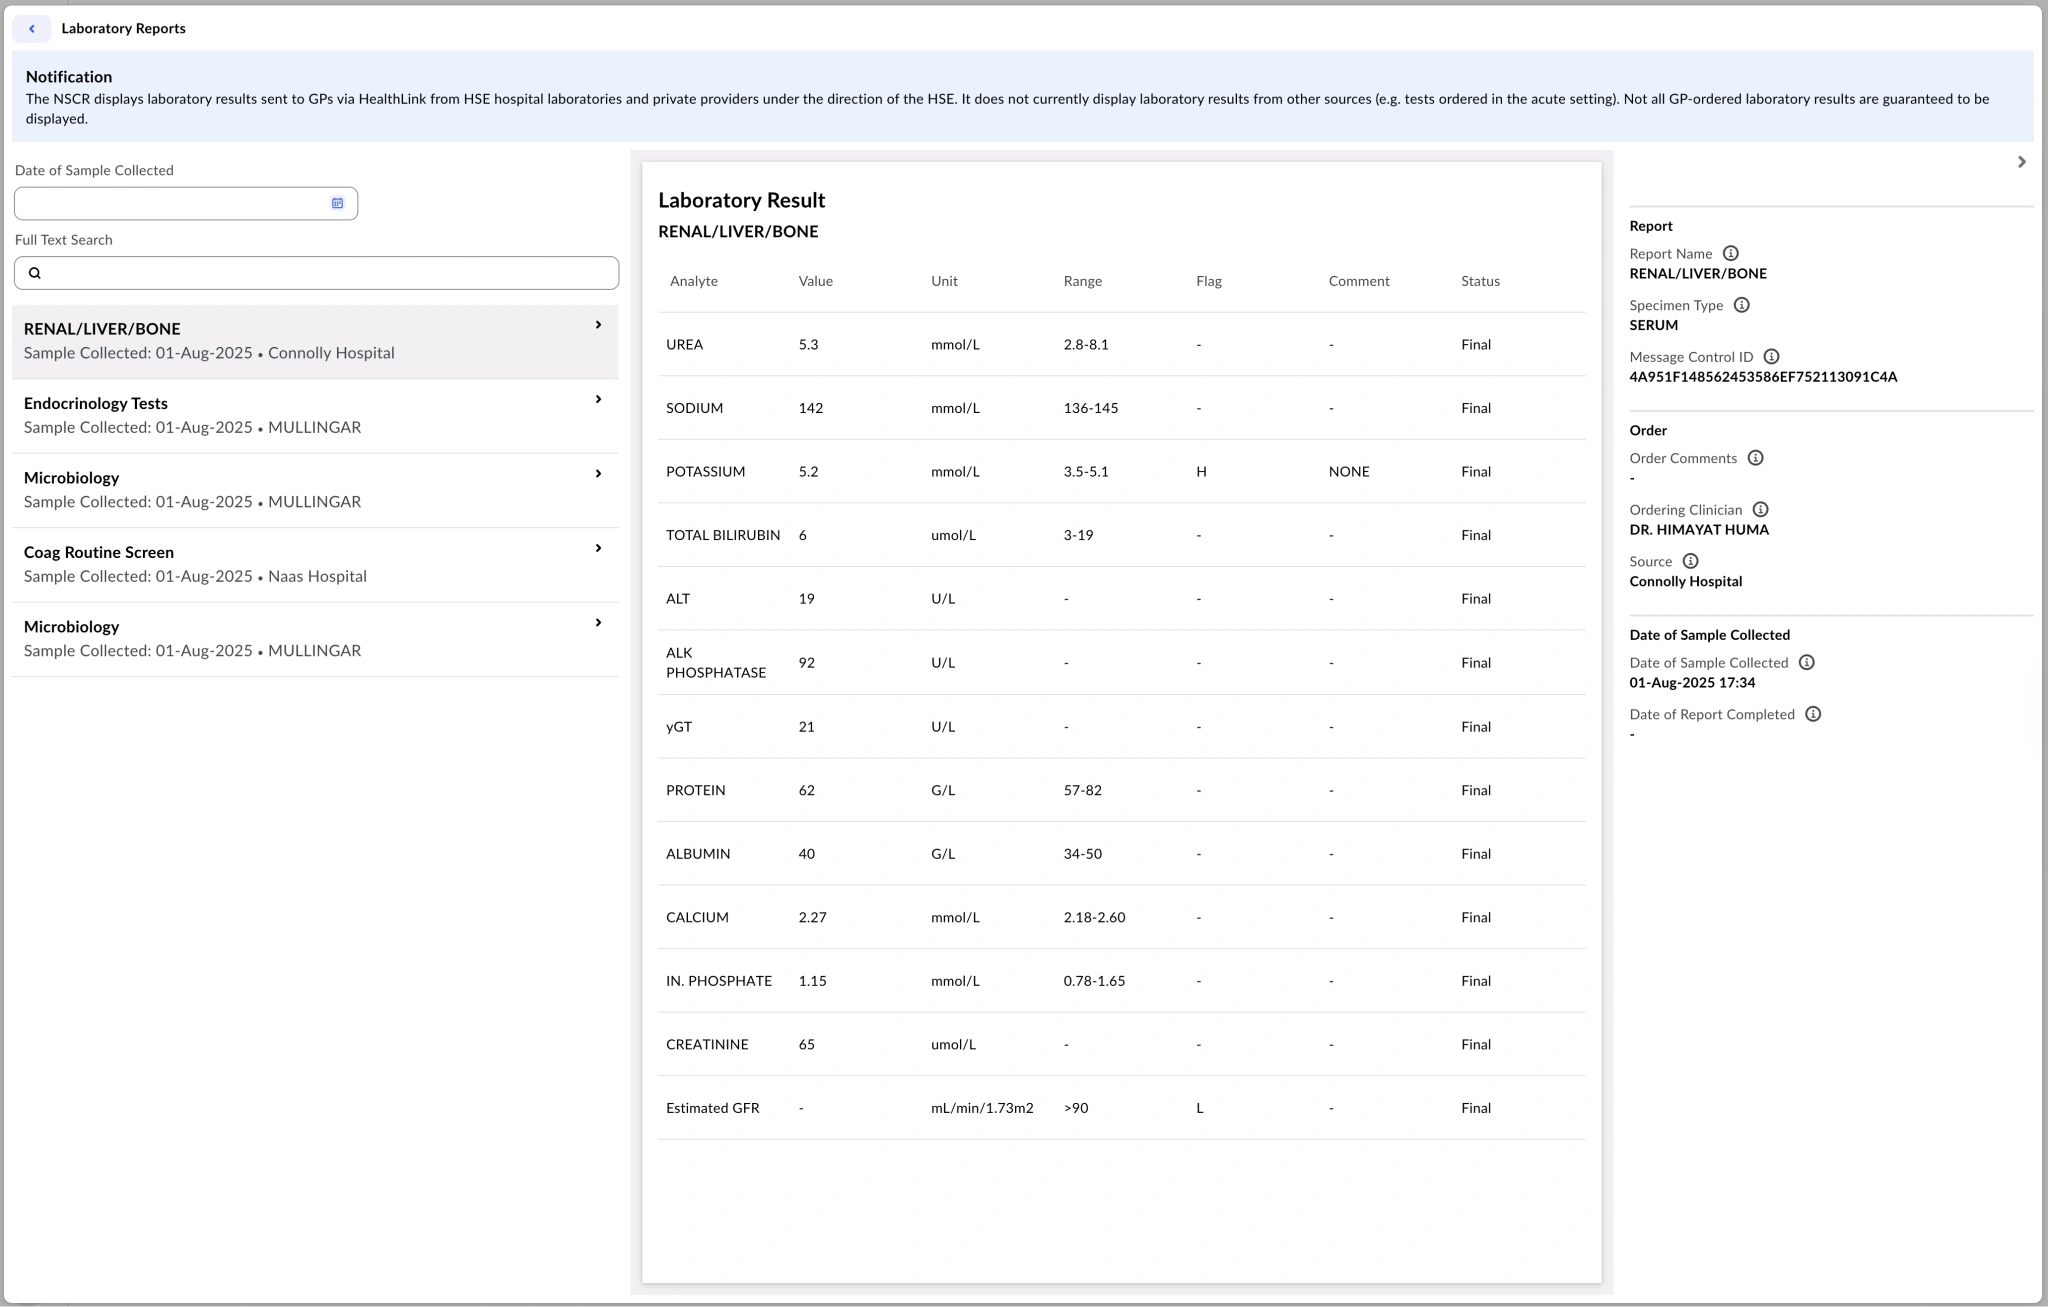Click the info icon next to Report Name
Viewport: 2048px width, 1307px height.
pos(1731,253)
